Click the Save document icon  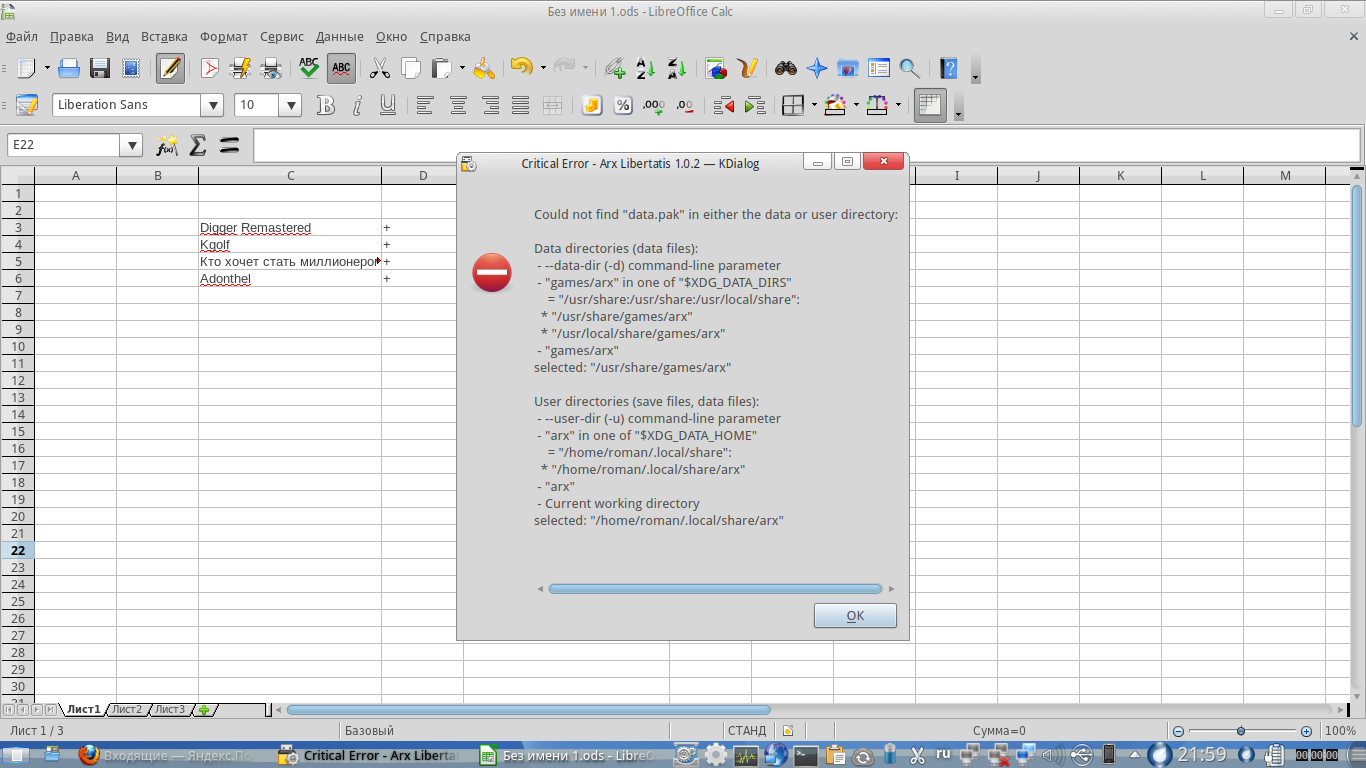coord(100,68)
